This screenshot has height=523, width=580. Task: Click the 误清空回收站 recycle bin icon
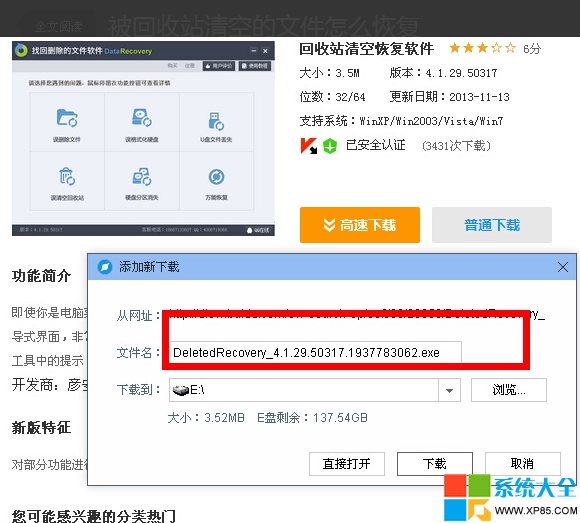pyautogui.click(x=67, y=176)
